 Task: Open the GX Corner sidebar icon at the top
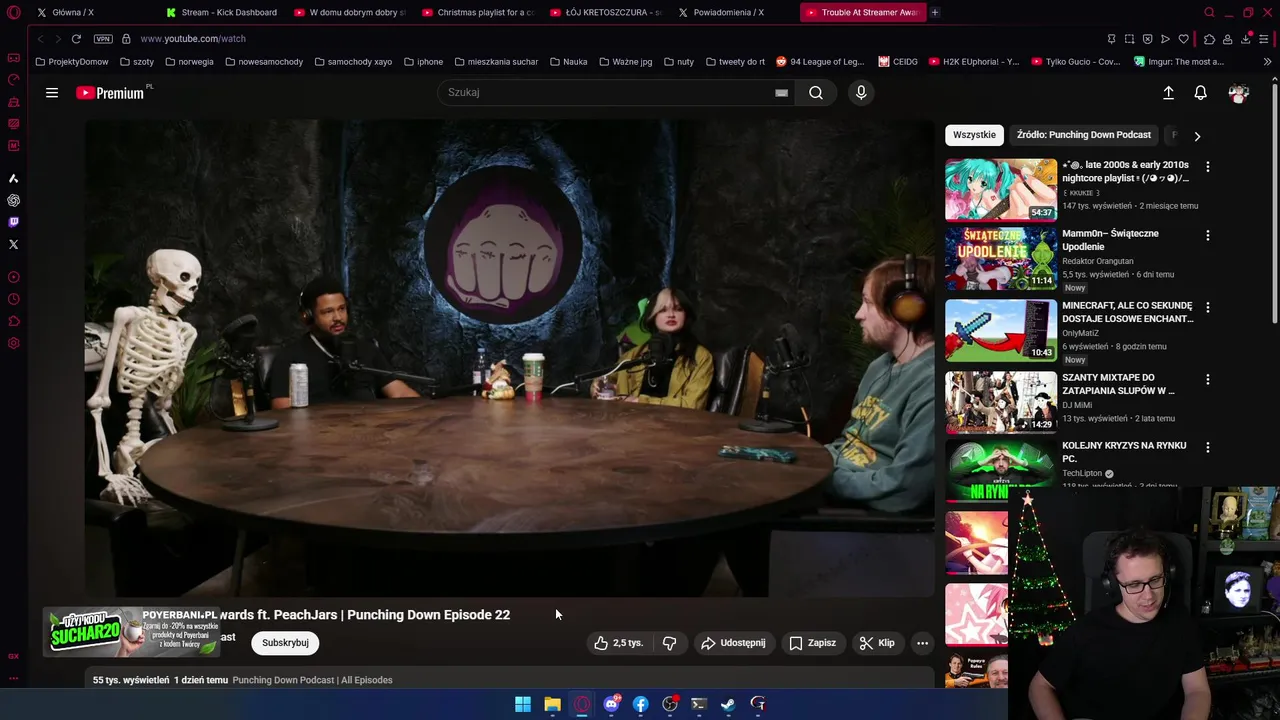[x=13, y=58]
